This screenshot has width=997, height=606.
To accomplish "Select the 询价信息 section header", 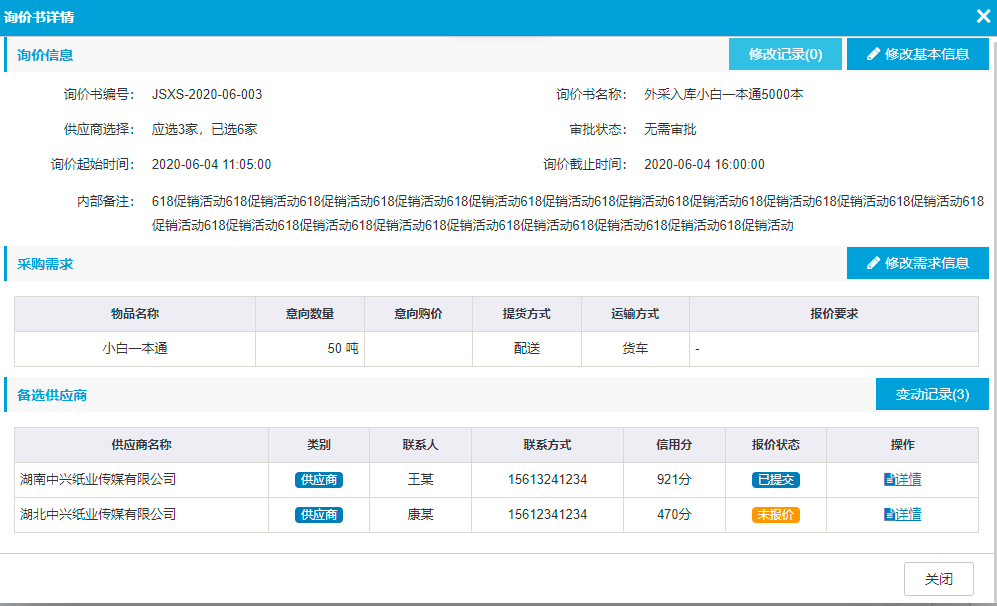I will pyautogui.click(x=45, y=55).
